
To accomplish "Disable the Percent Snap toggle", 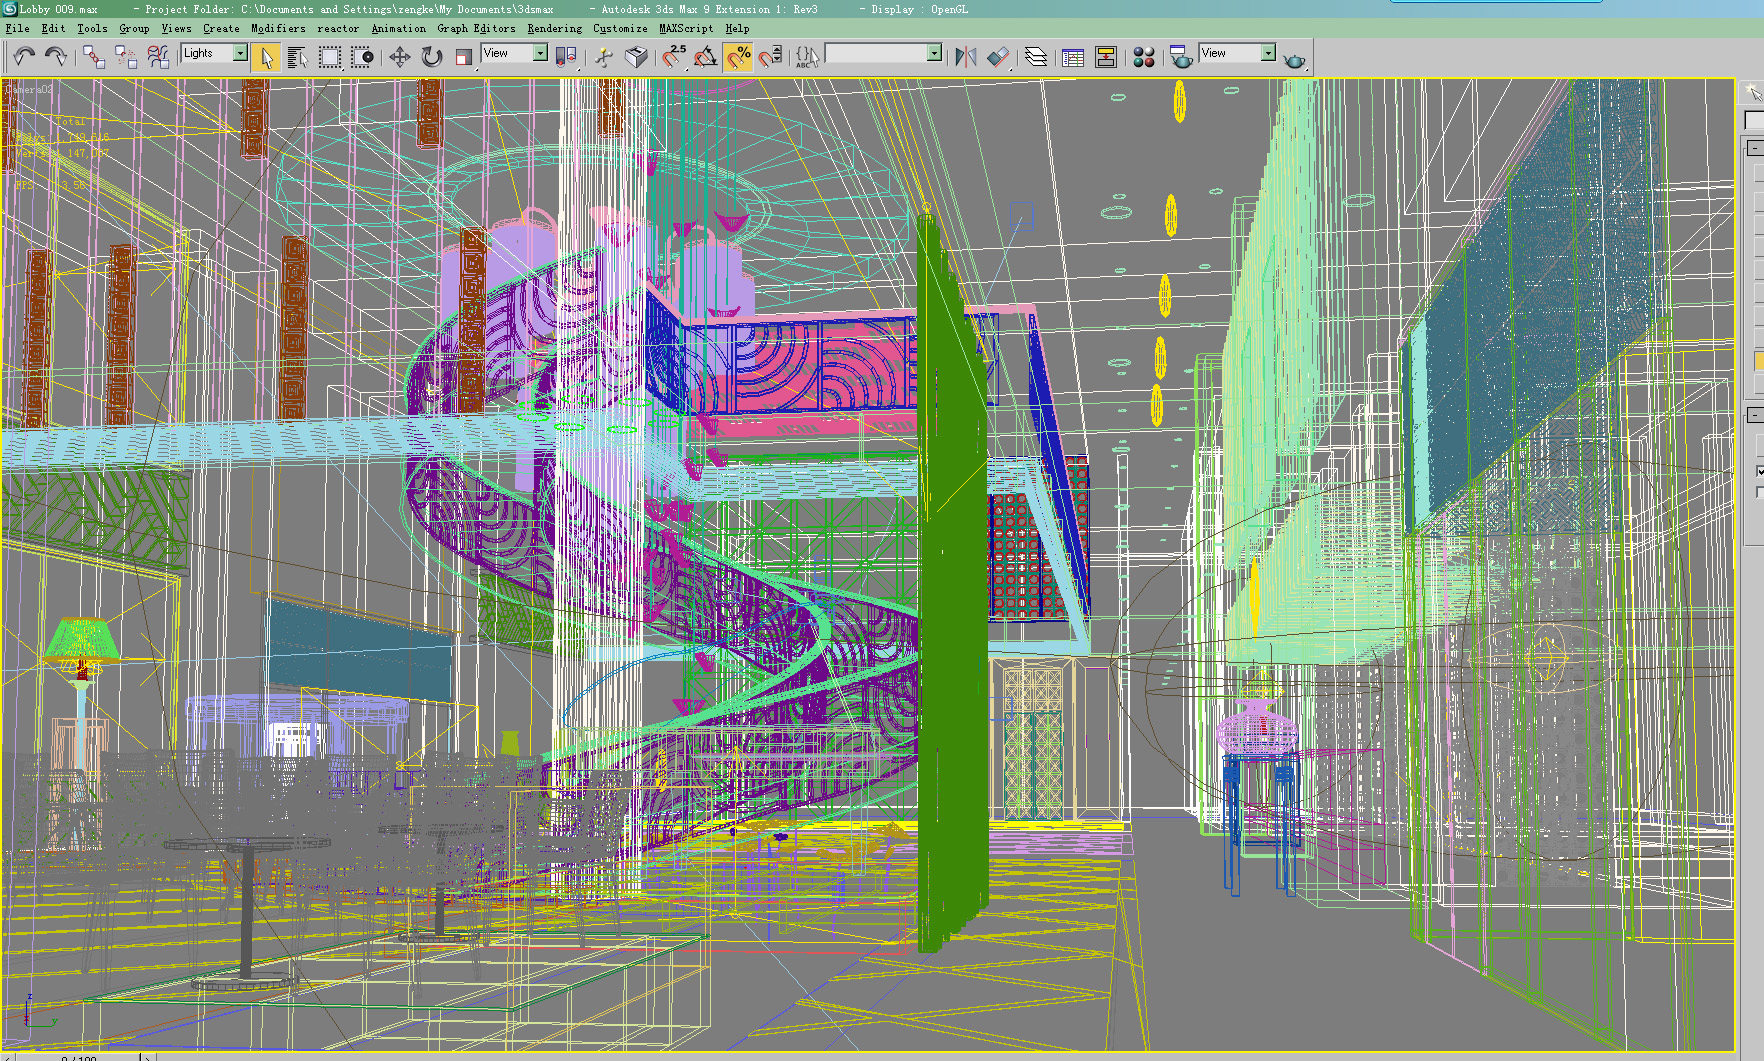I will coord(738,57).
